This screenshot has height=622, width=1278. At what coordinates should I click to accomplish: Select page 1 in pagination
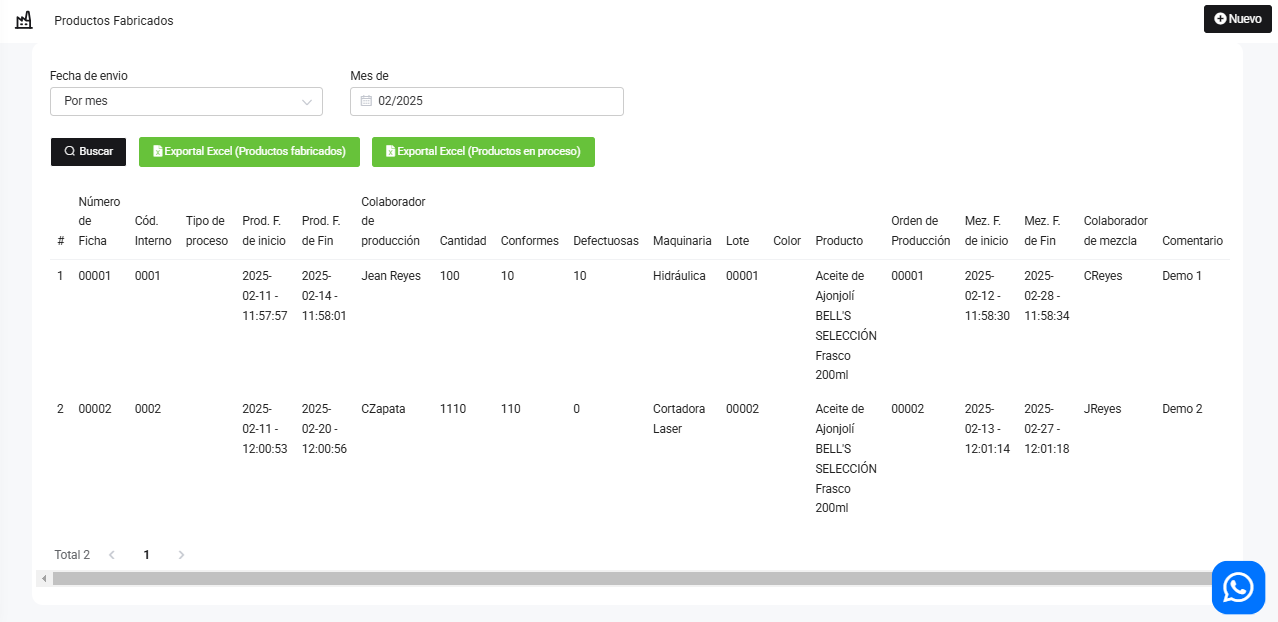coord(146,554)
